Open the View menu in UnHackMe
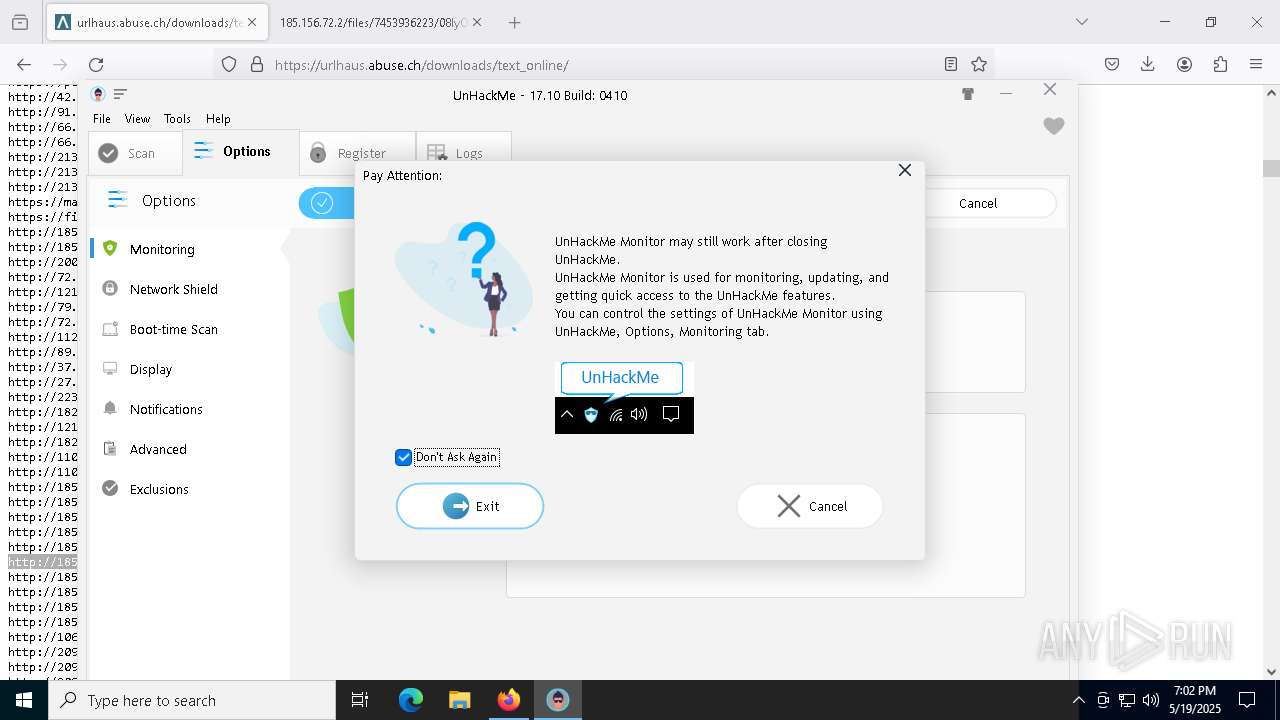1280x720 pixels. point(137,118)
